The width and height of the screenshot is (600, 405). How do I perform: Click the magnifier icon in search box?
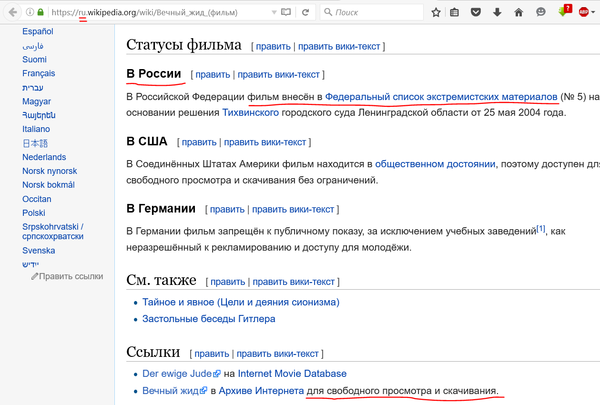pyautogui.click(x=328, y=12)
